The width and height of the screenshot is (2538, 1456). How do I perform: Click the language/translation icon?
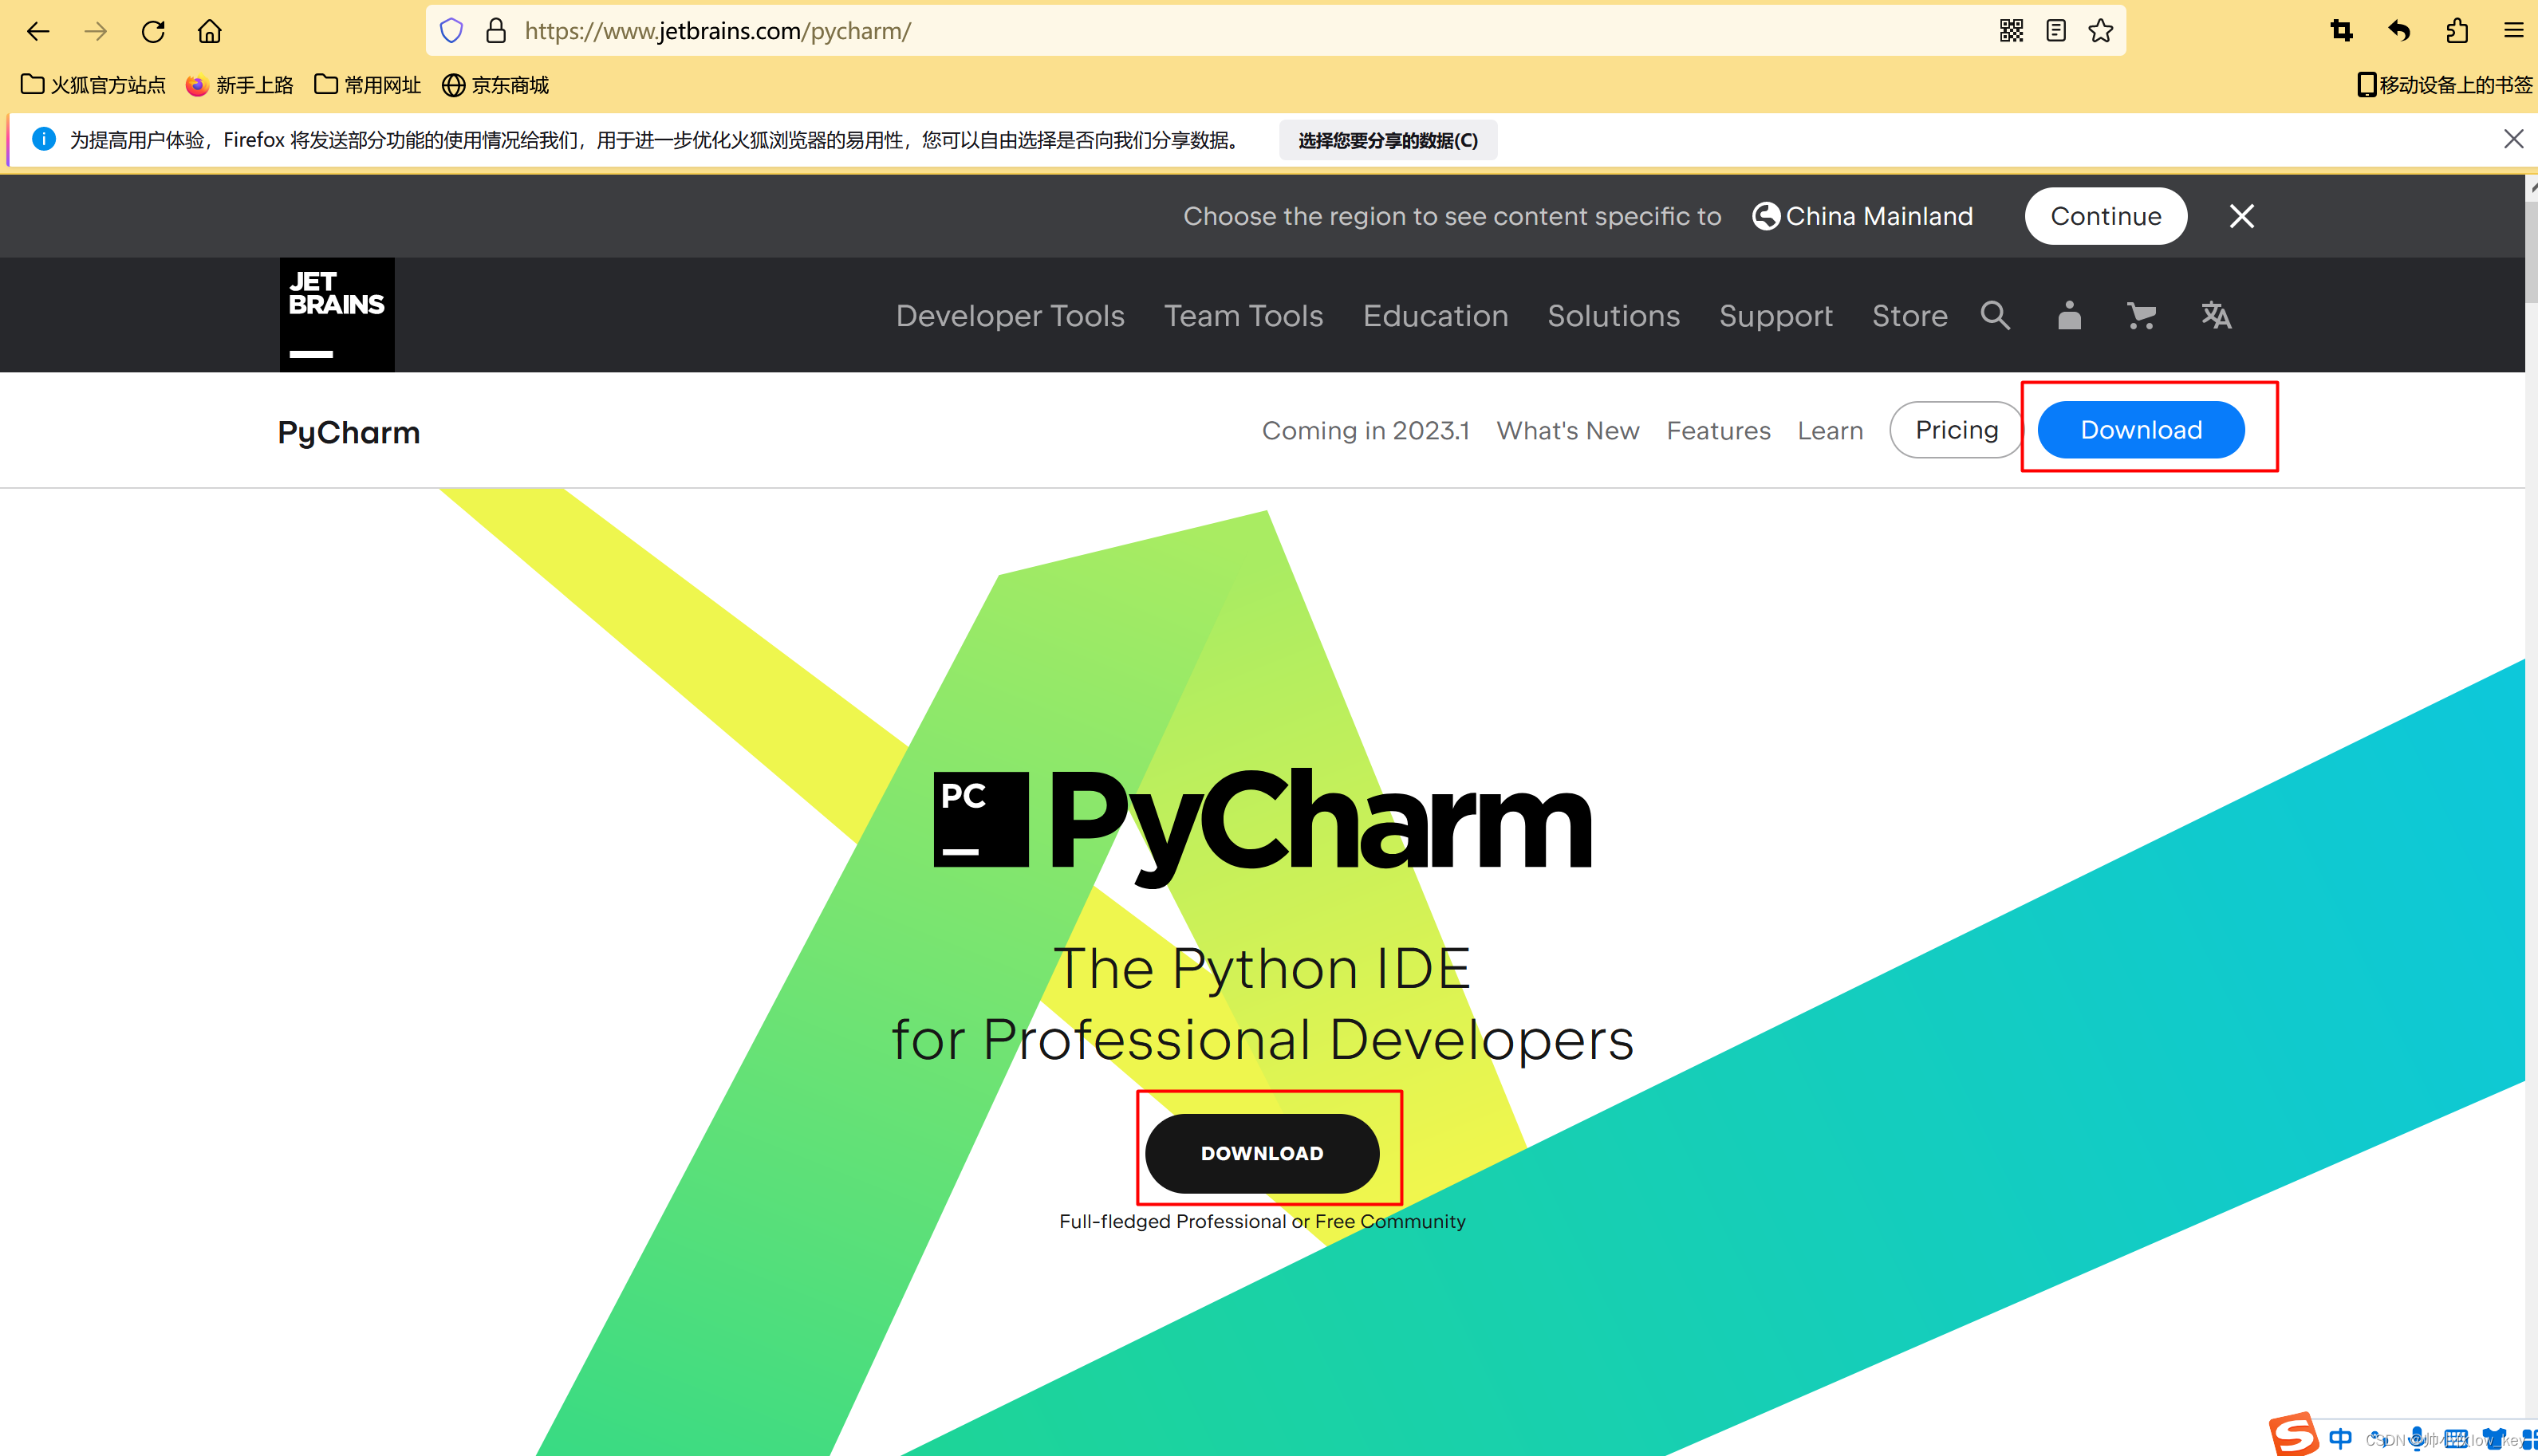tap(2214, 315)
